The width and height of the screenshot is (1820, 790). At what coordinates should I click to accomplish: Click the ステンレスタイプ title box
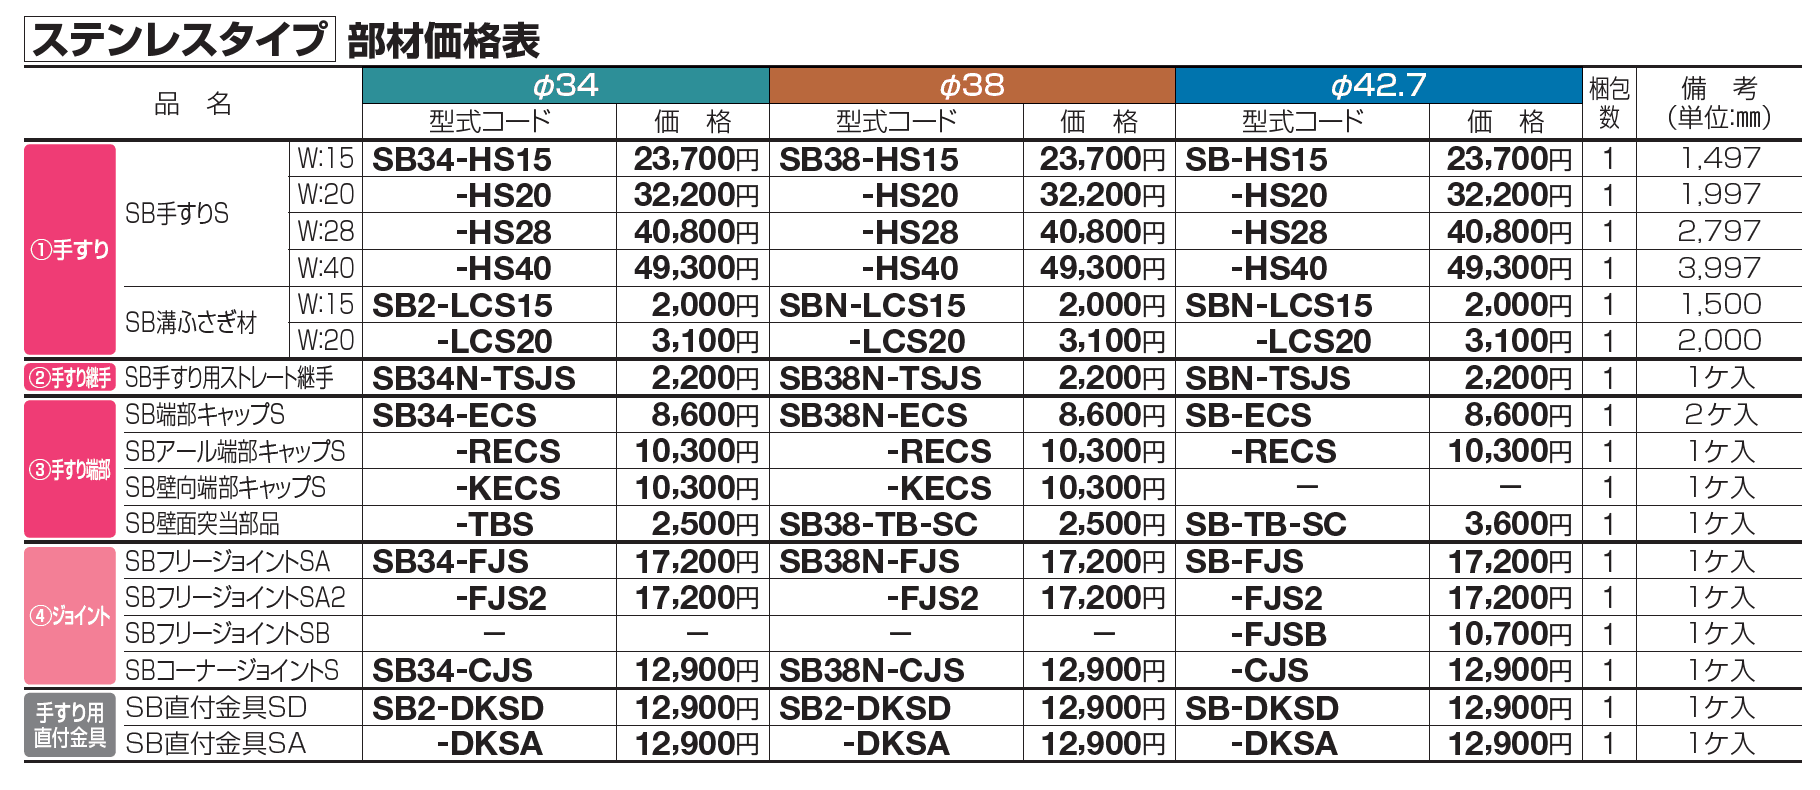point(180,40)
